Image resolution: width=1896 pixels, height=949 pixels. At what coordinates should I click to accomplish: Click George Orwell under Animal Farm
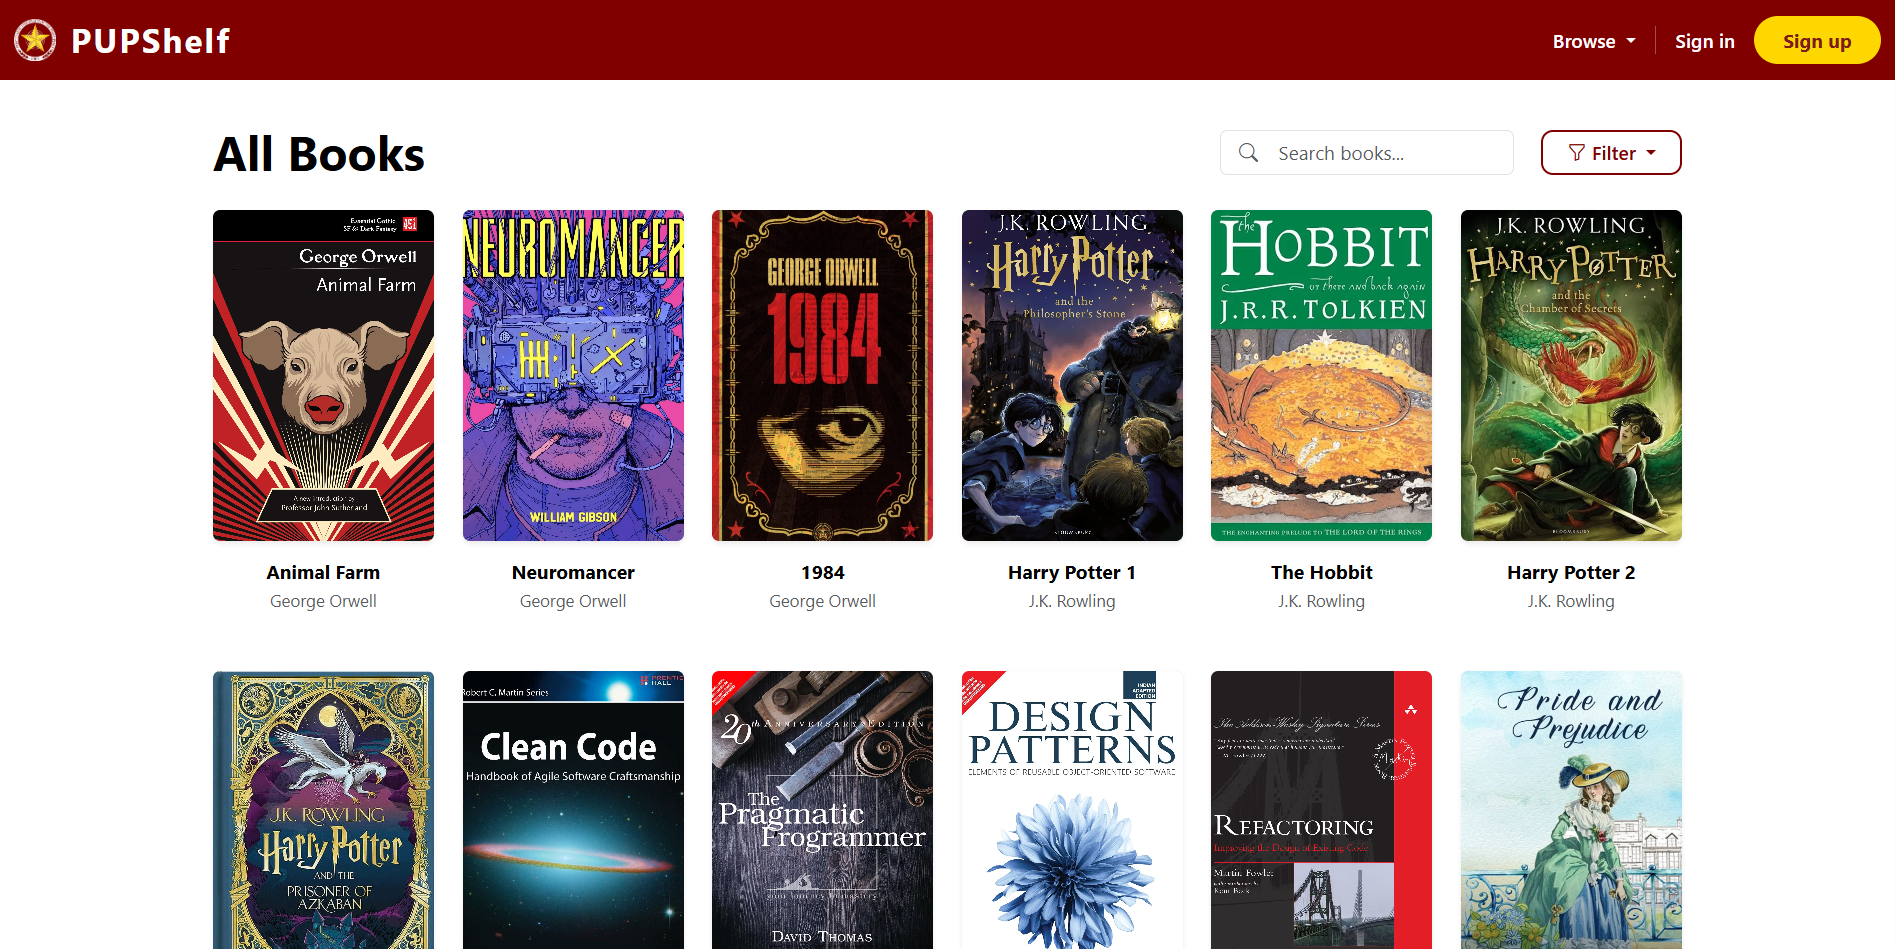pyautogui.click(x=323, y=601)
